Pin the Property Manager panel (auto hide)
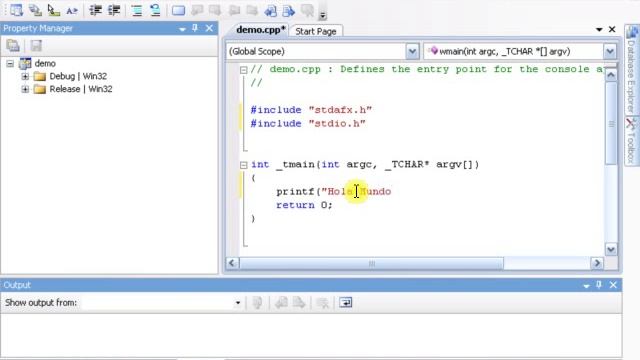The width and height of the screenshot is (640, 360). coord(195,28)
